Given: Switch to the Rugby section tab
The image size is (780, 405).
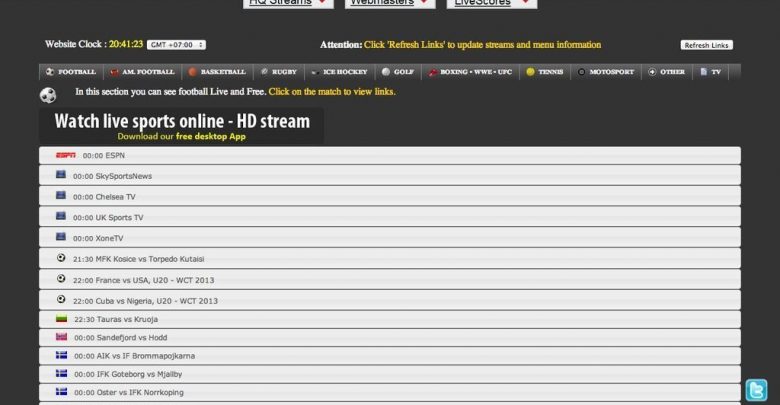Looking at the screenshot, I should (x=279, y=72).
